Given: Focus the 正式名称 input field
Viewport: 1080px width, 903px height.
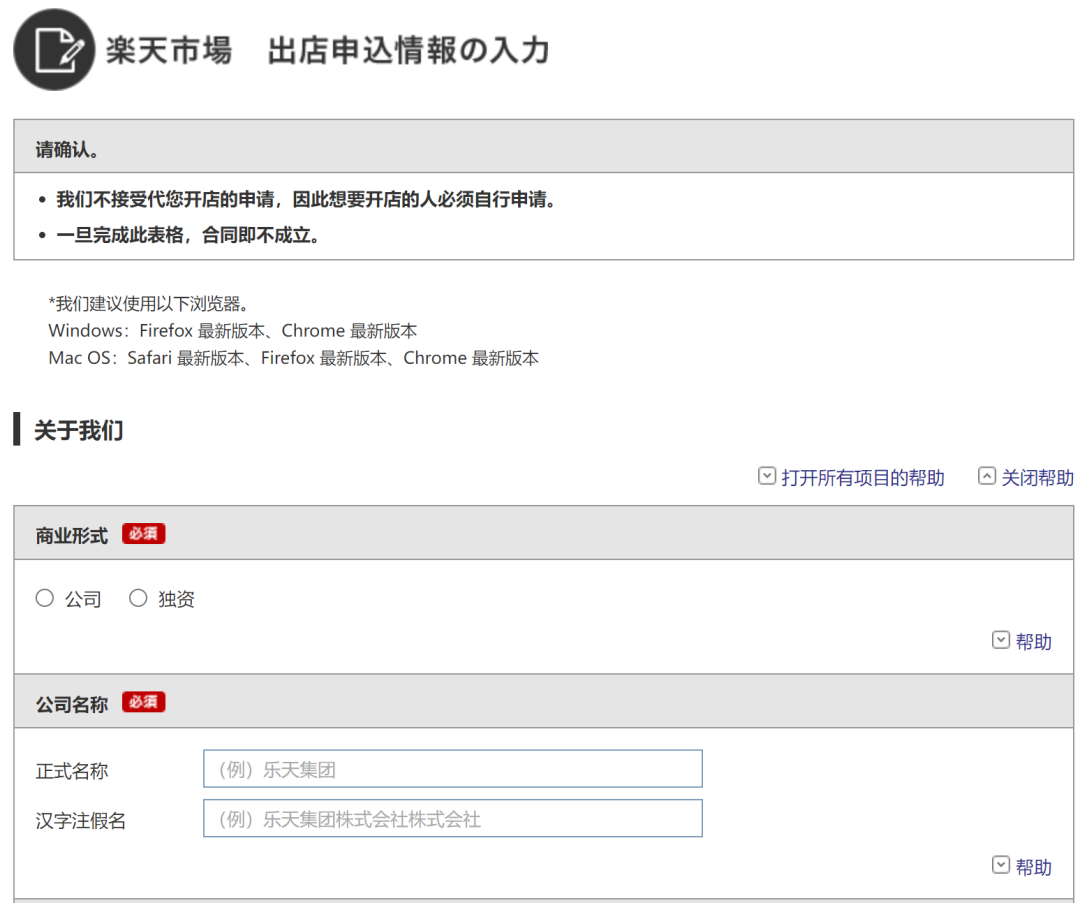Looking at the screenshot, I should click(453, 769).
